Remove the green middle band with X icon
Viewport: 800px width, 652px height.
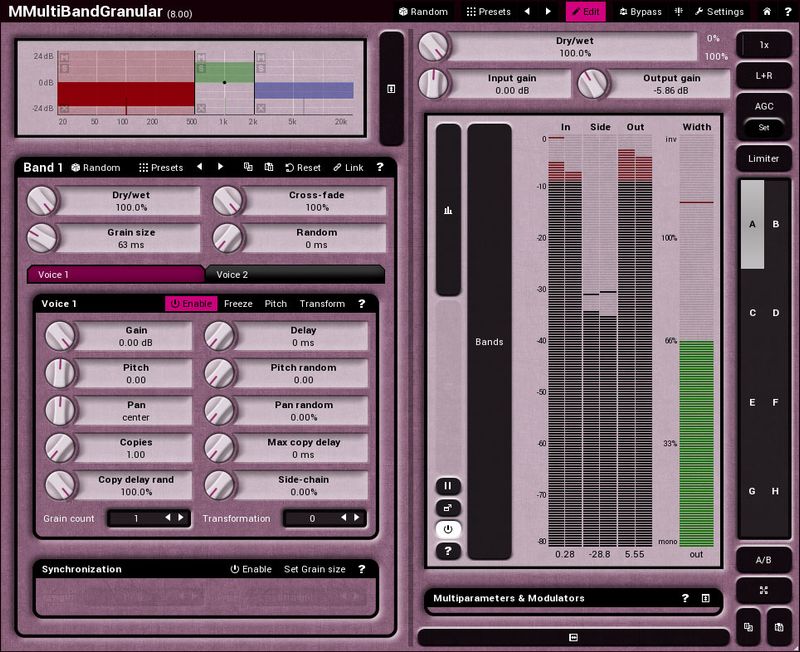pyautogui.click(x=201, y=108)
